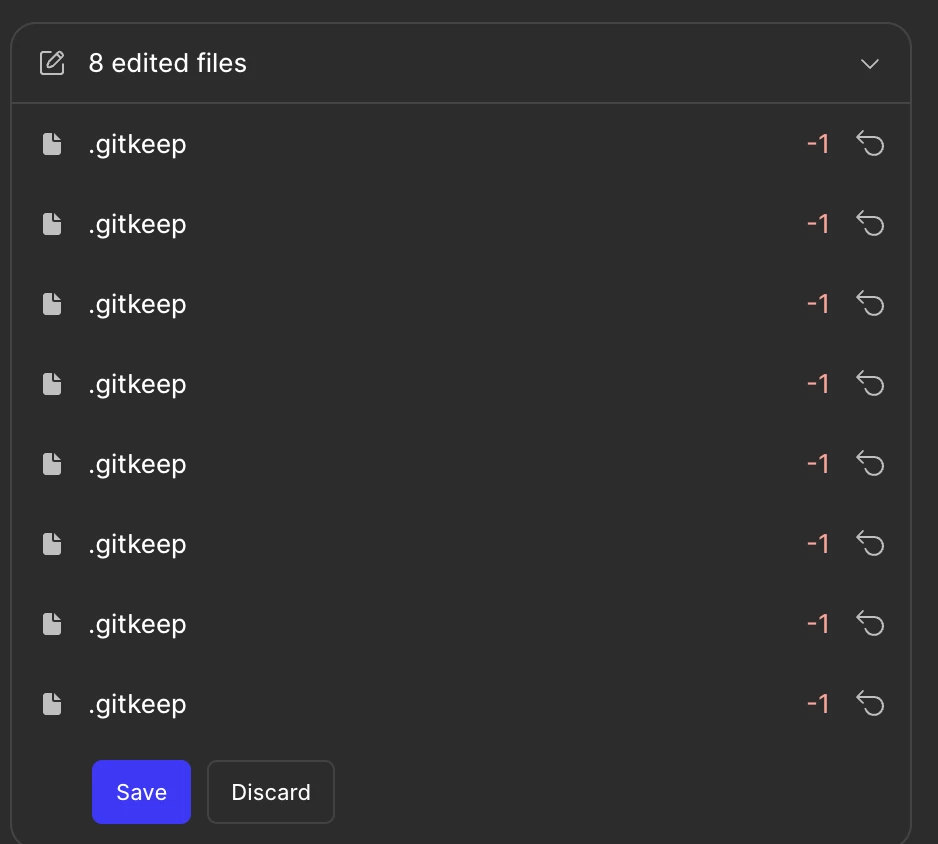938x844 pixels.
Task: Click the edit pencil icon in header
Action: [52, 63]
